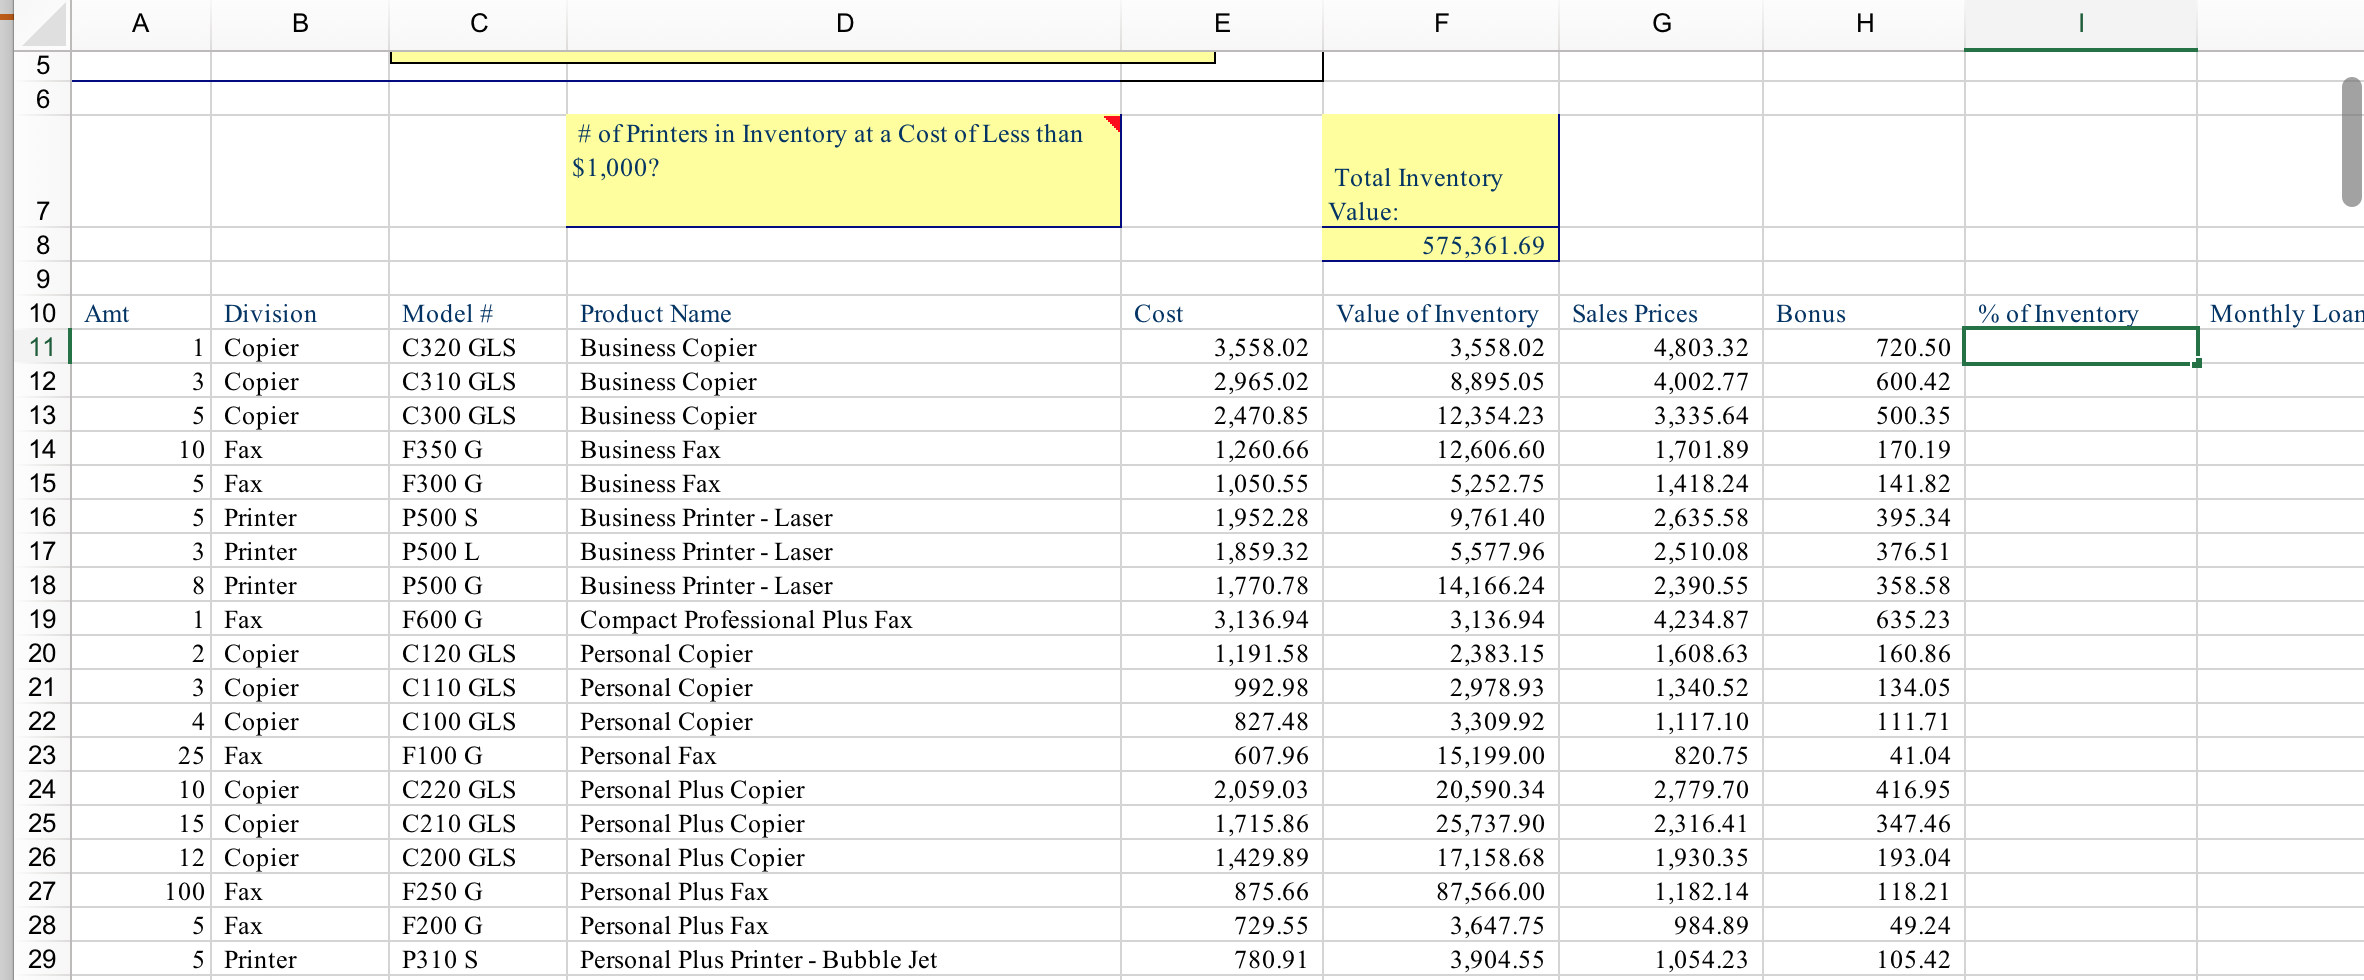Click the 'Cost' header cell

point(1160,313)
